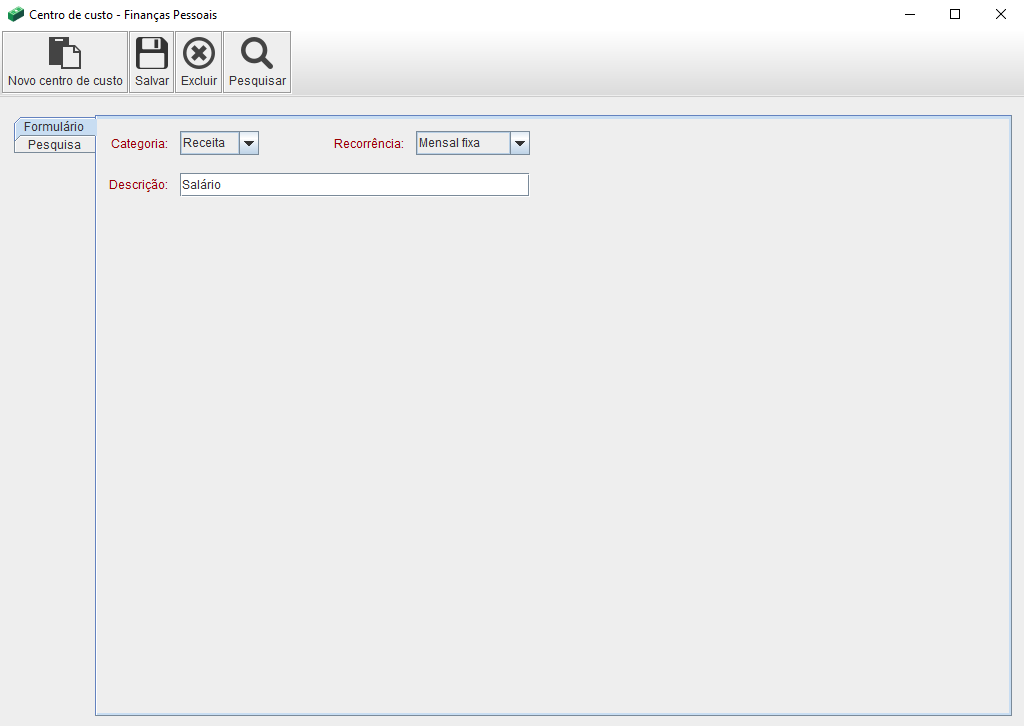
Task: Expand the Recorrência dropdown arrow
Action: (519, 144)
